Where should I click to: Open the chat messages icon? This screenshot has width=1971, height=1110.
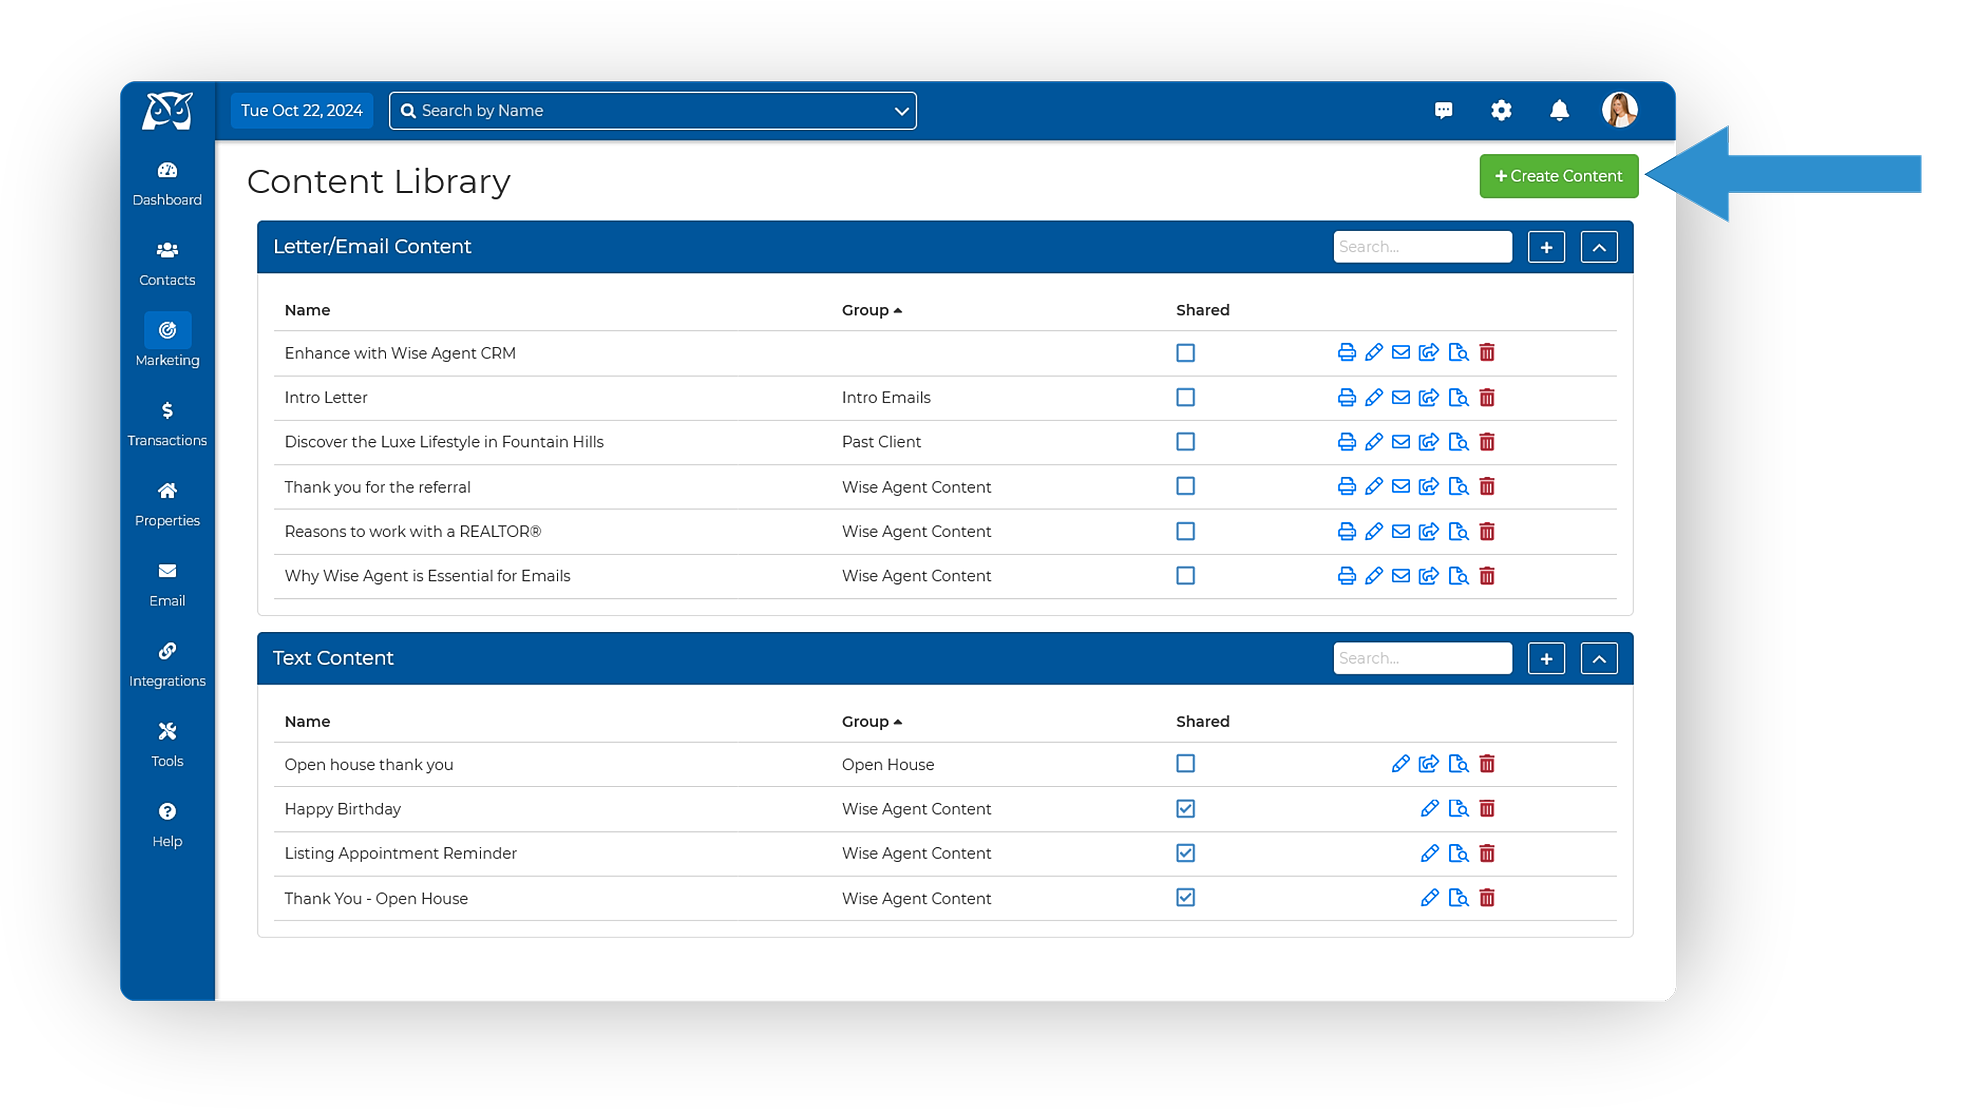tap(1443, 110)
